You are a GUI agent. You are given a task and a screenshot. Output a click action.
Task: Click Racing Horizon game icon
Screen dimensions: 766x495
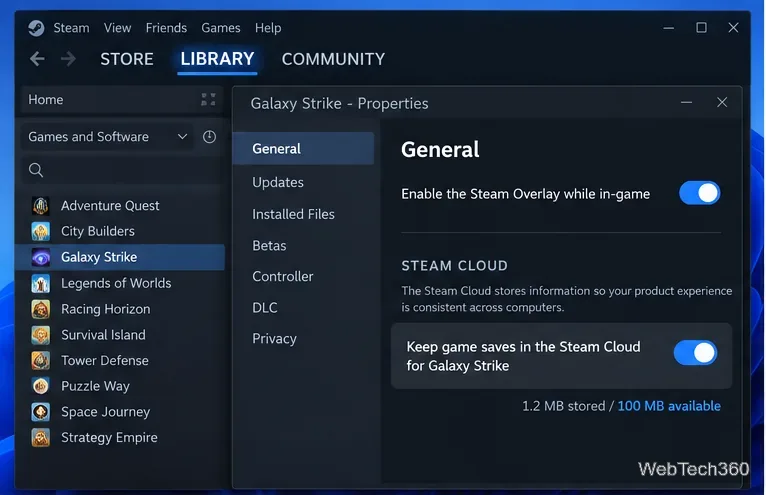tap(41, 309)
